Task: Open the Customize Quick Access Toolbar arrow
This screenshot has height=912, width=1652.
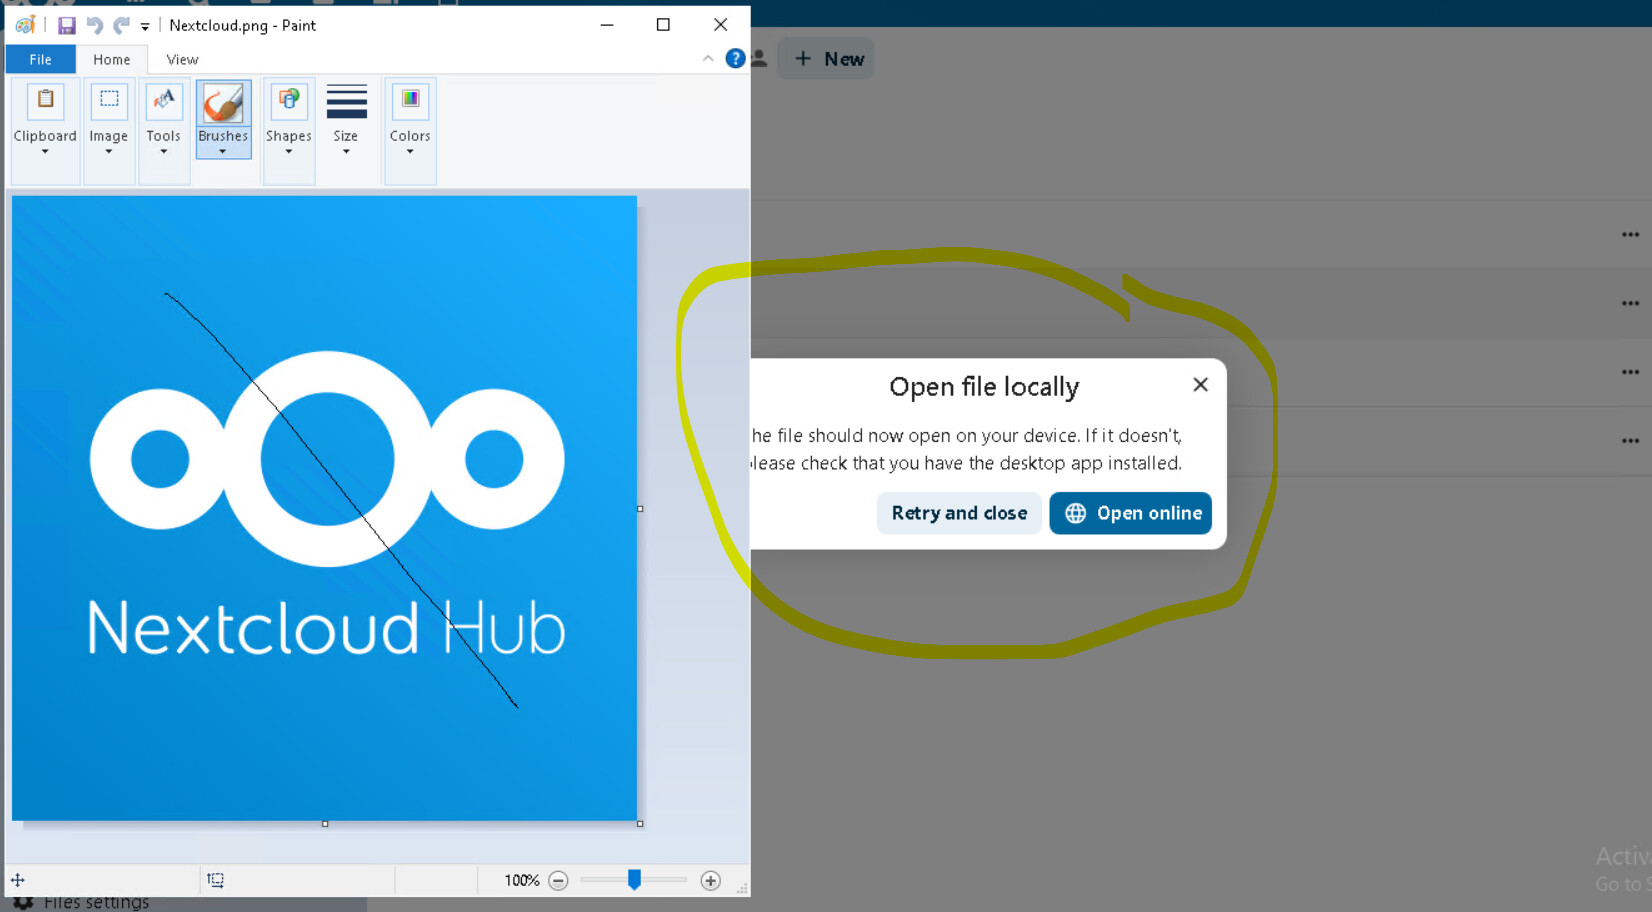Action: pyautogui.click(x=145, y=27)
